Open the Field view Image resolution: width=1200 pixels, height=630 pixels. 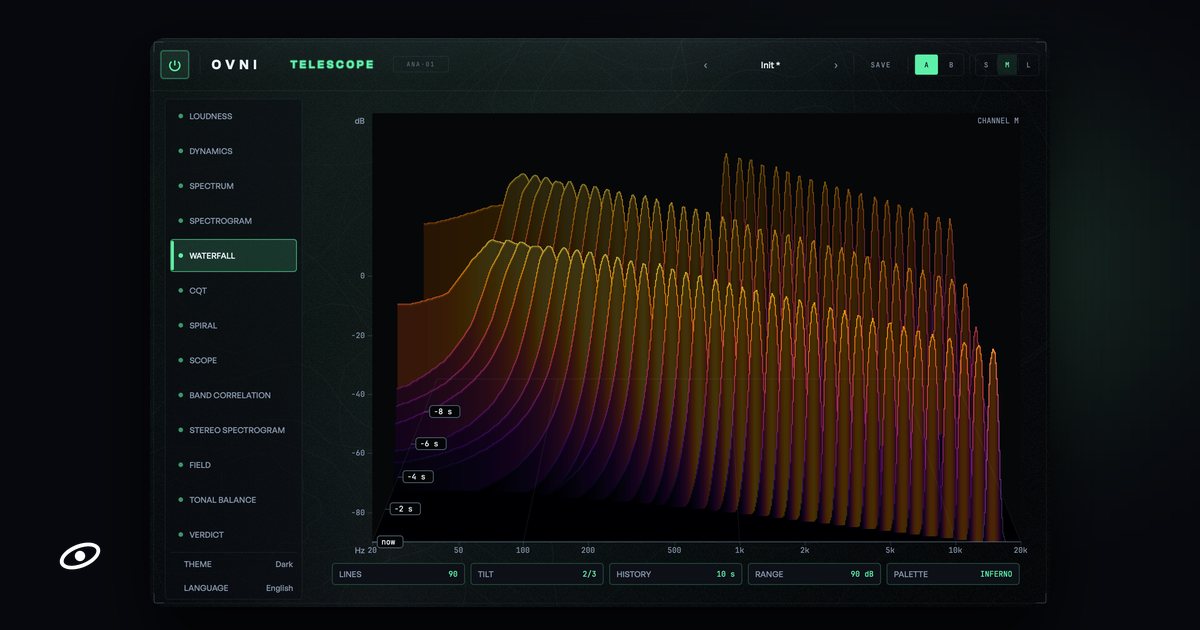(x=234, y=465)
